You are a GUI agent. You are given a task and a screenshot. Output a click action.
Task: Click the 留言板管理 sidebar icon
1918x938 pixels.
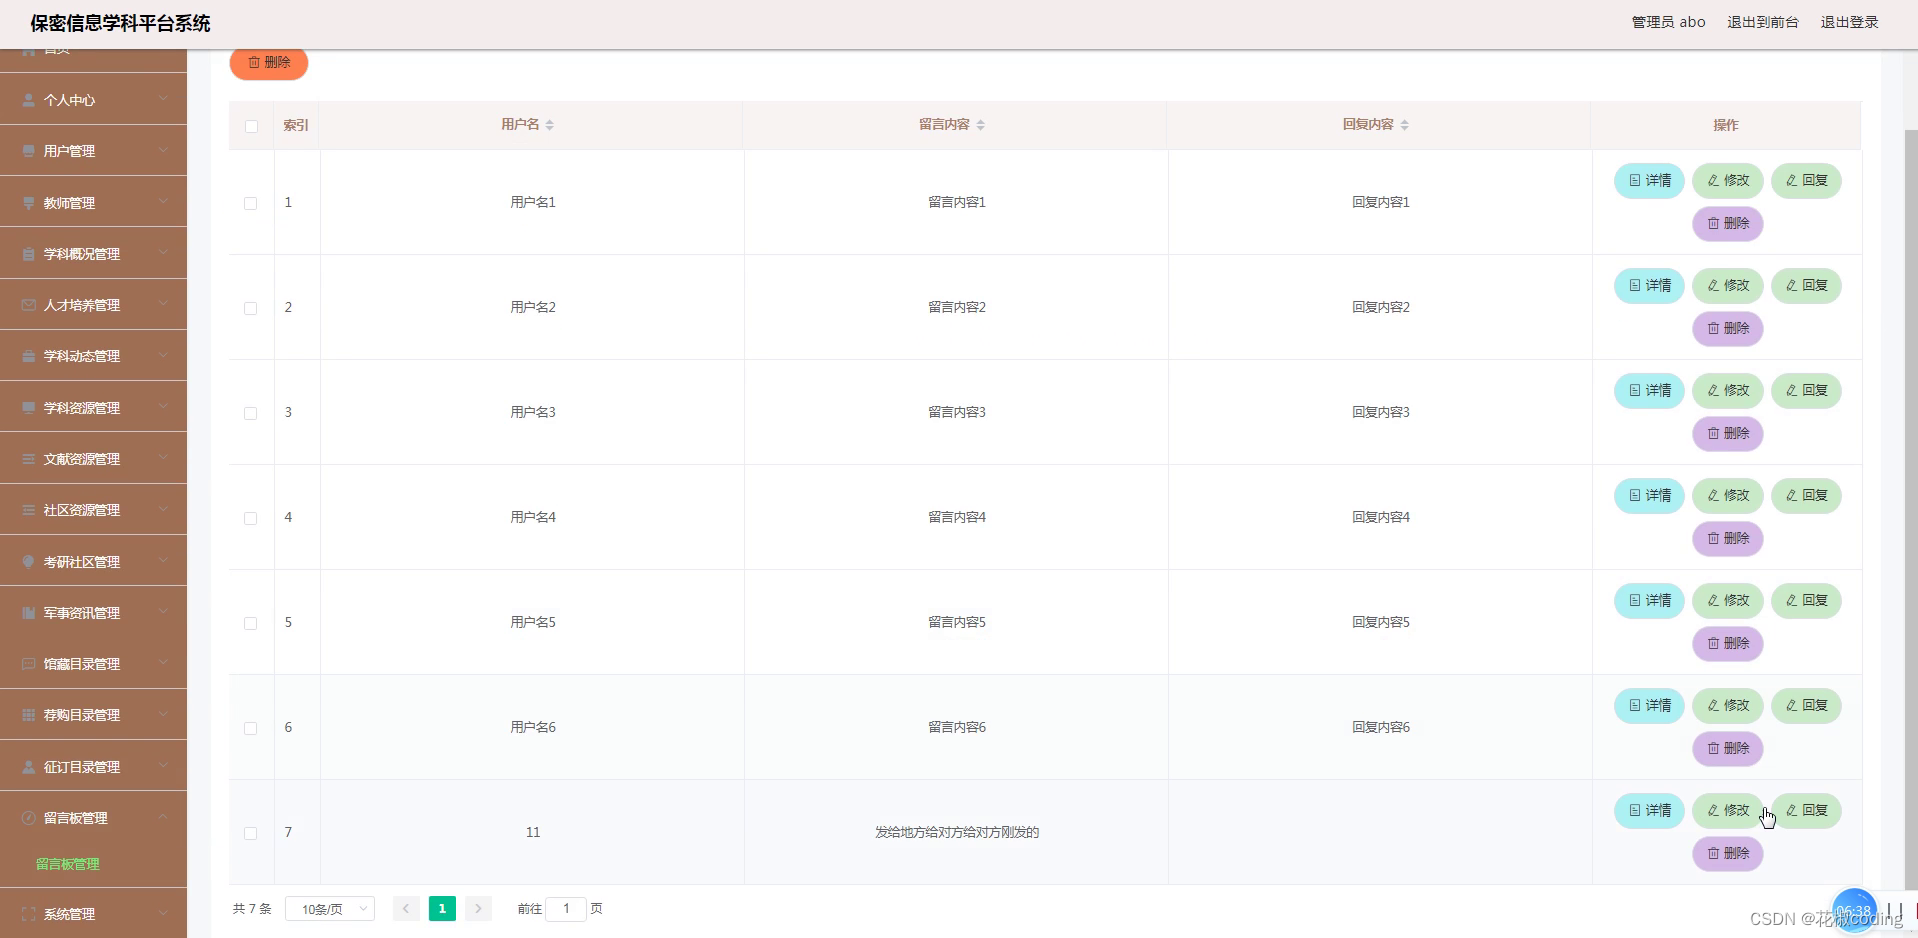pos(29,818)
